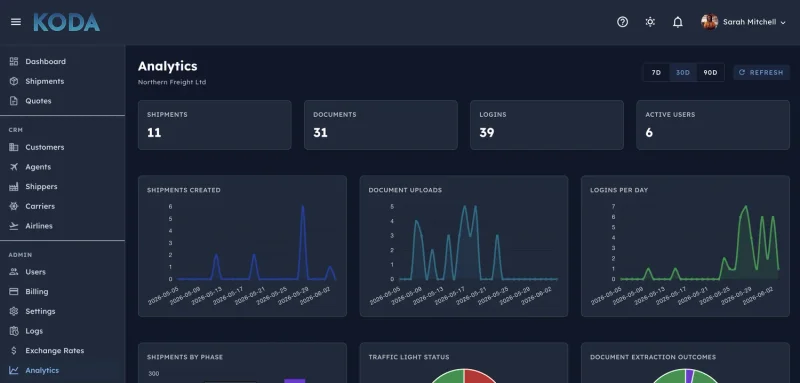Switch range to 90D
This screenshot has height=383, width=800.
710,72
